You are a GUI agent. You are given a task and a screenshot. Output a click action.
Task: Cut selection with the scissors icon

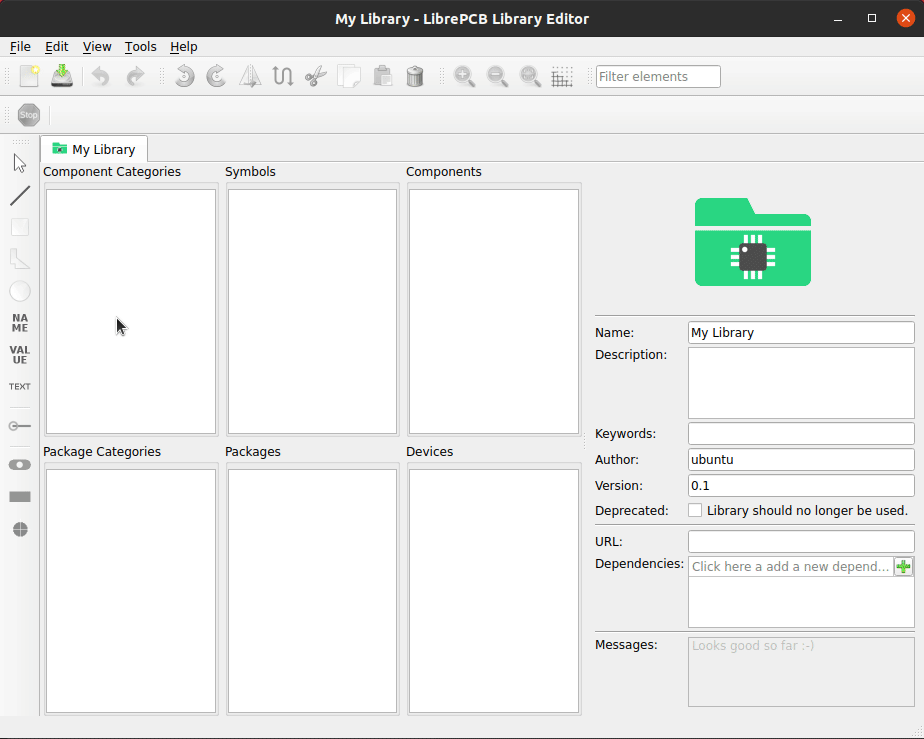[316, 77]
